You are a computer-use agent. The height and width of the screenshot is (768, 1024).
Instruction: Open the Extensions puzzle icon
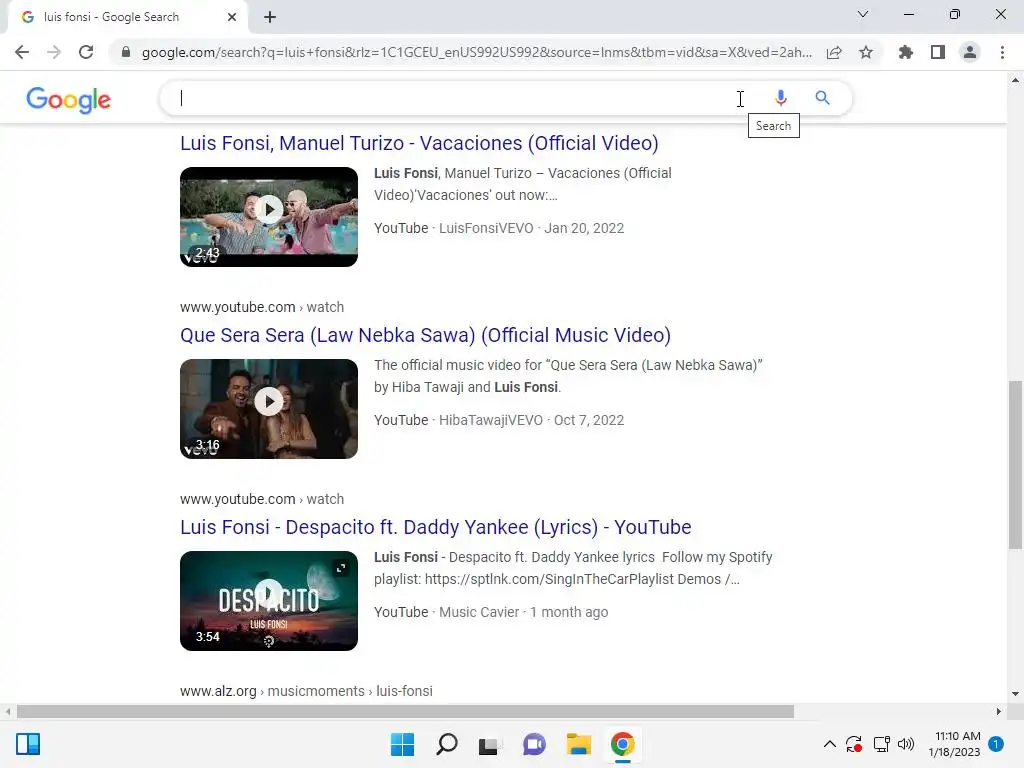click(x=906, y=52)
